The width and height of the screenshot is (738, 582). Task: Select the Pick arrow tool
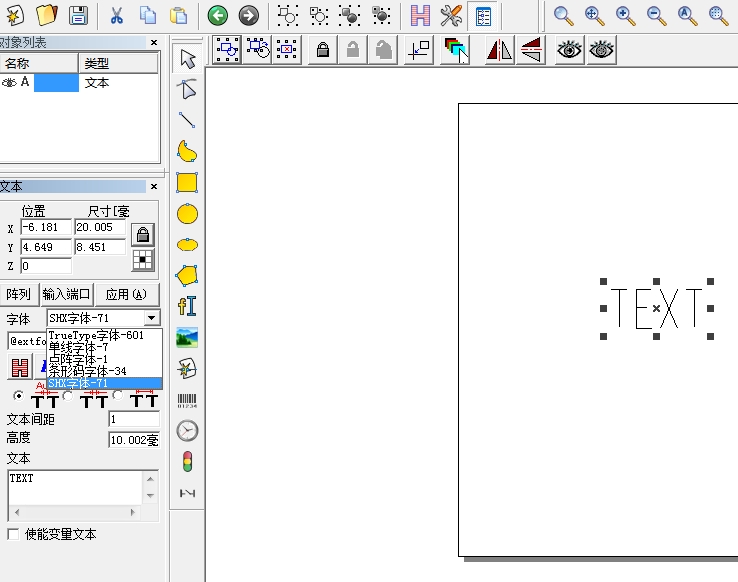[187, 59]
